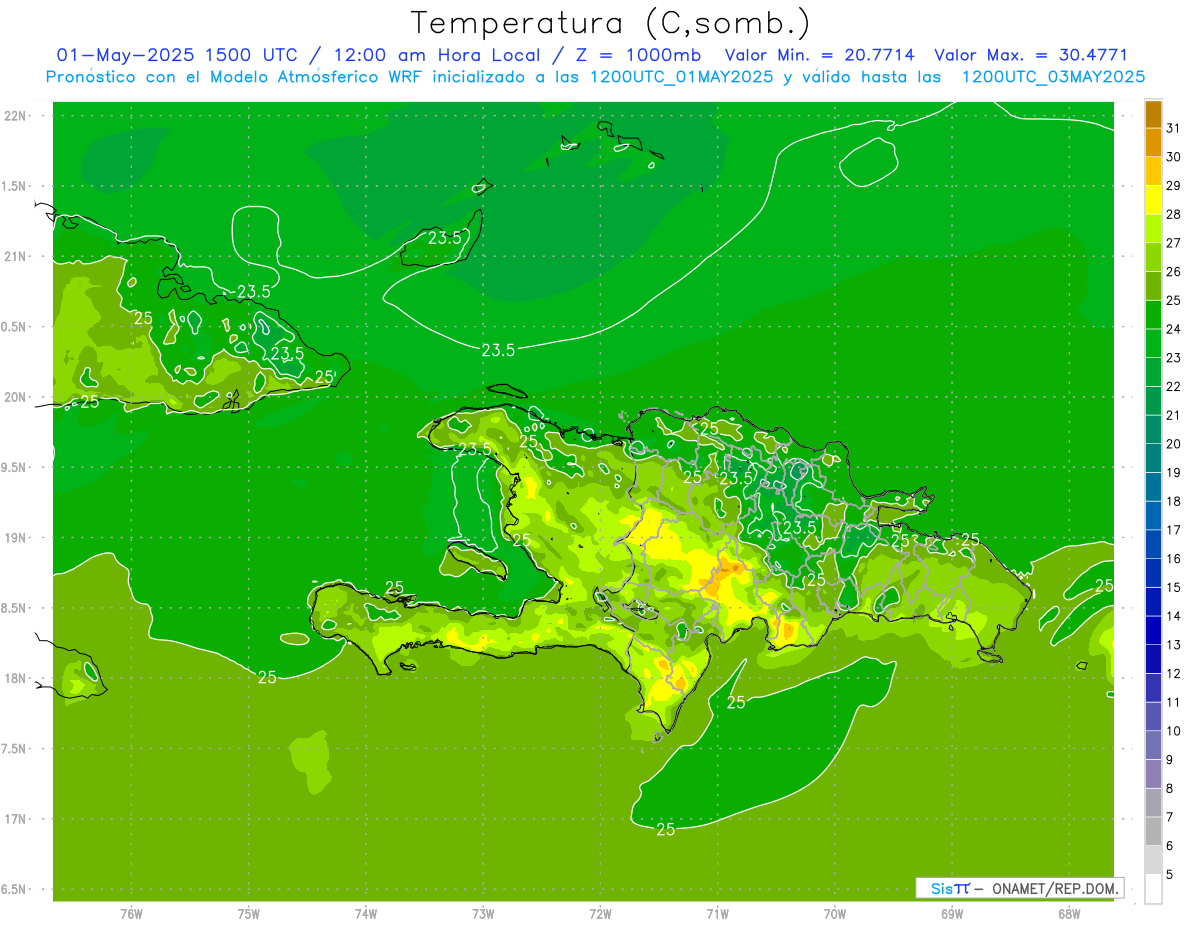The image size is (1200, 927).
Task: Click the 22 label on the color scale
Action: click(1174, 386)
